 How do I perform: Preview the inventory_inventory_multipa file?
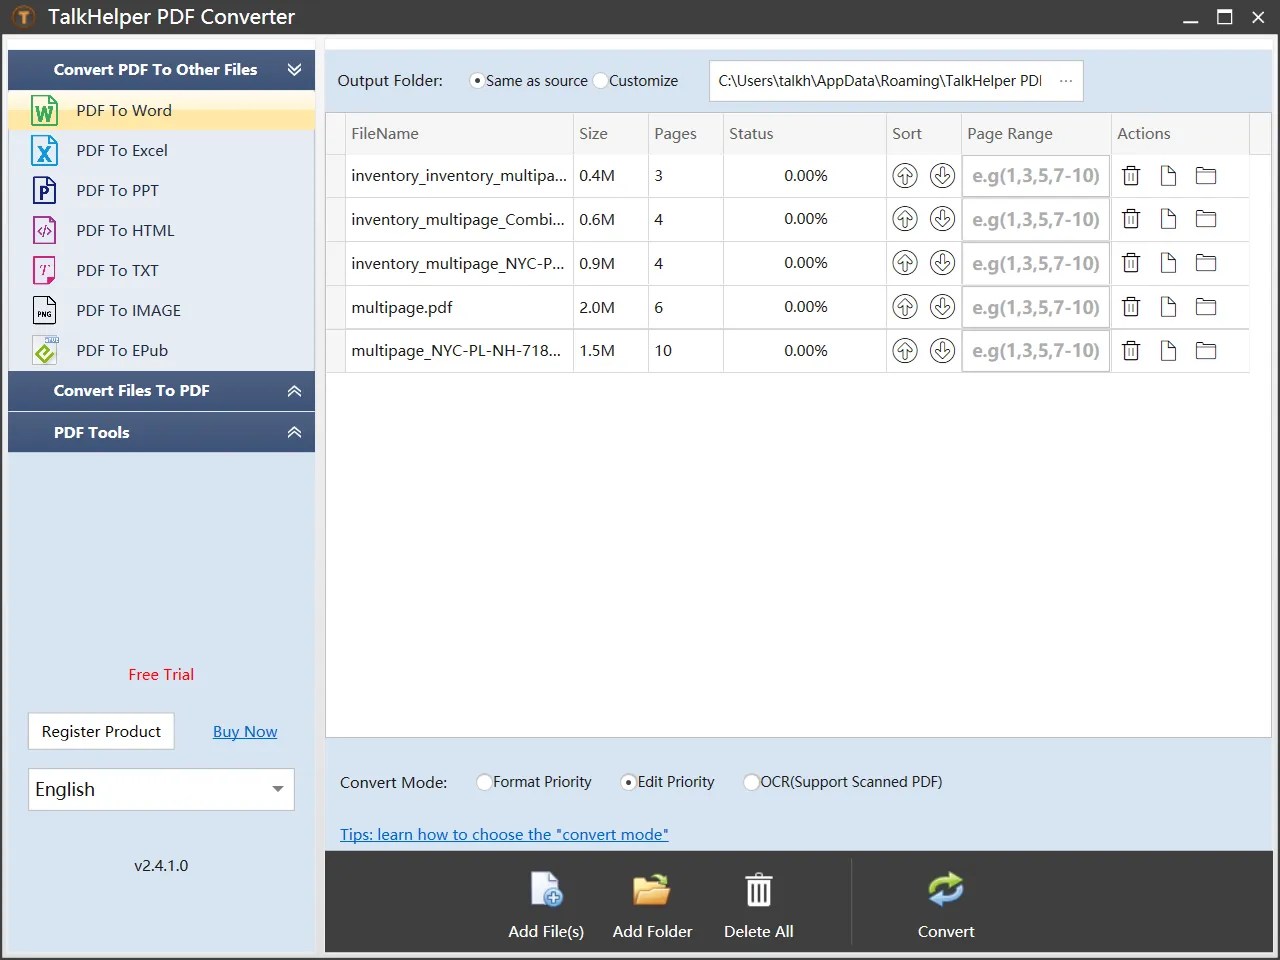tap(1168, 175)
